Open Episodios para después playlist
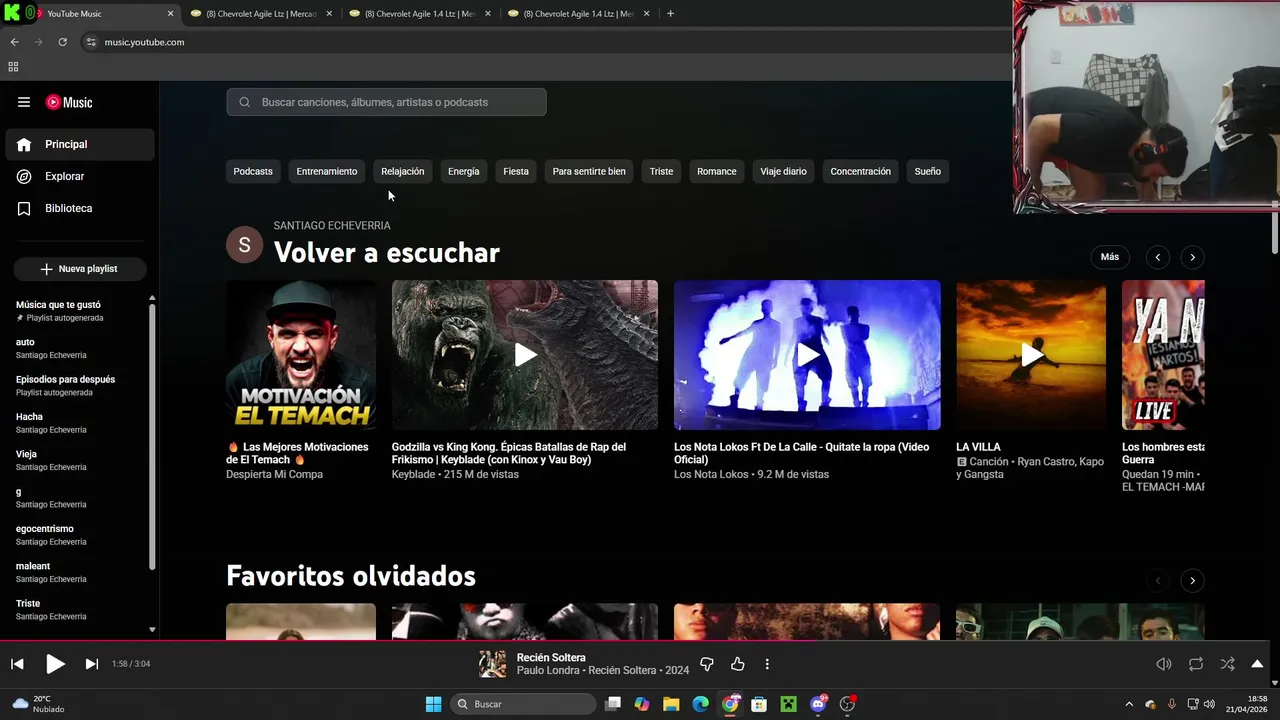Viewport: 1280px width, 720px height. pos(80,385)
